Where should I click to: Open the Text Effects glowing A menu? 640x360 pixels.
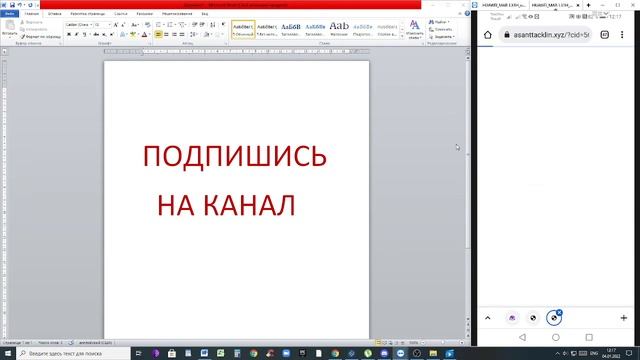[123, 35]
